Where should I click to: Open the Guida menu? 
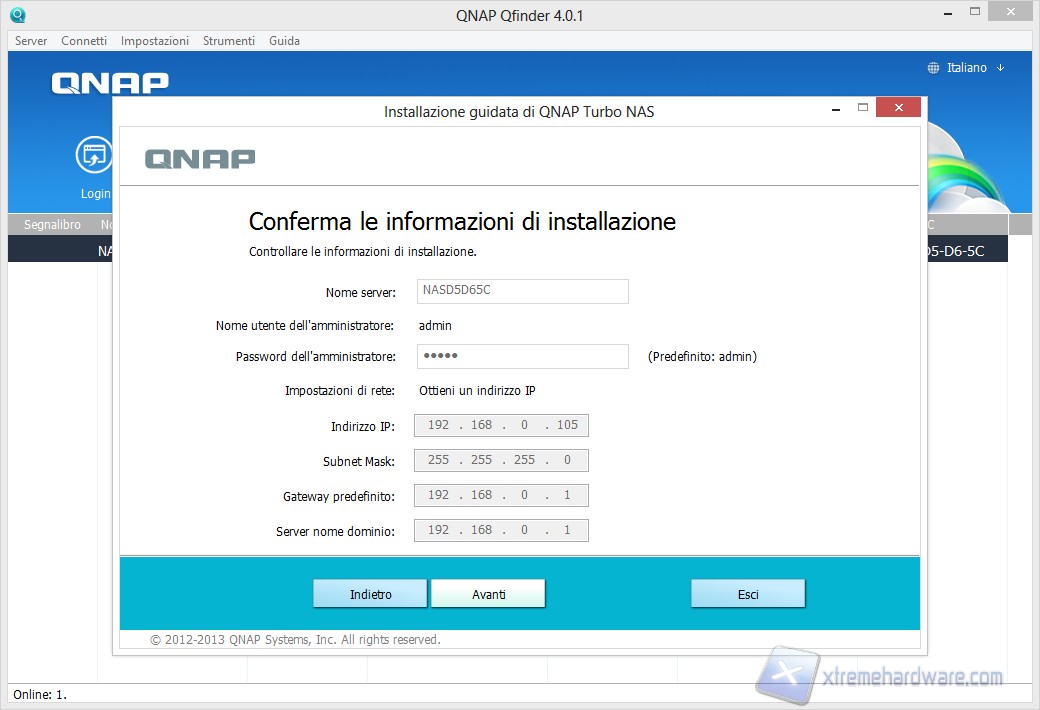pos(284,41)
